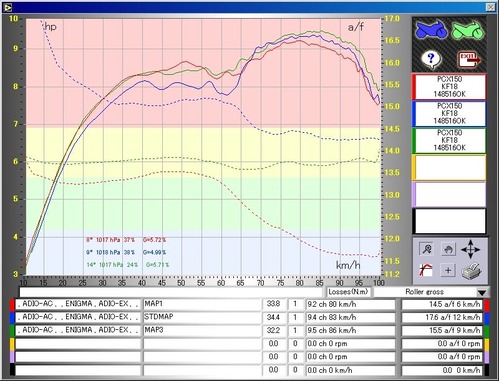
Task: Click the purple color swatch on fifth row
Action: coord(12,357)
